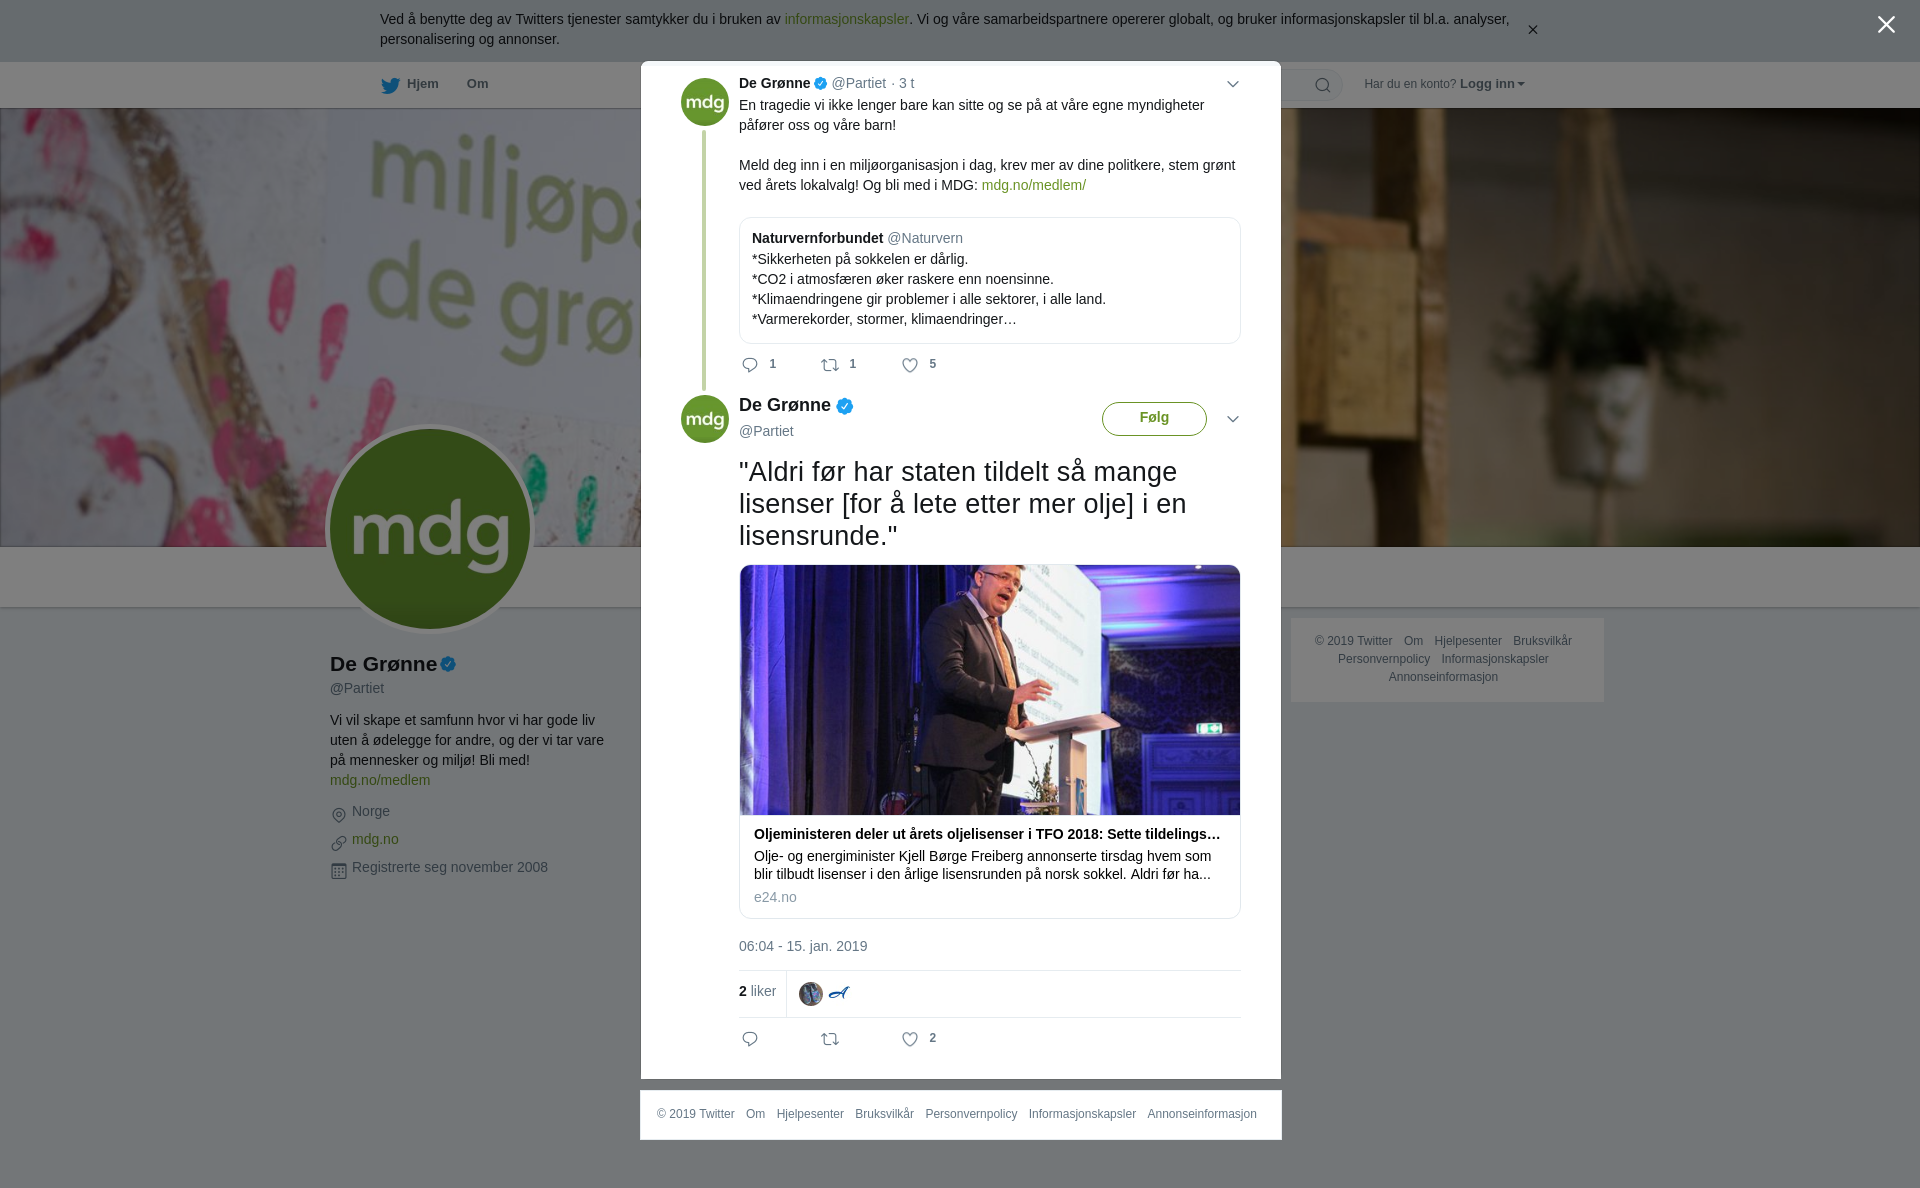Close the tweet overlay with the X
The image size is (1920, 1188).
click(x=1886, y=25)
